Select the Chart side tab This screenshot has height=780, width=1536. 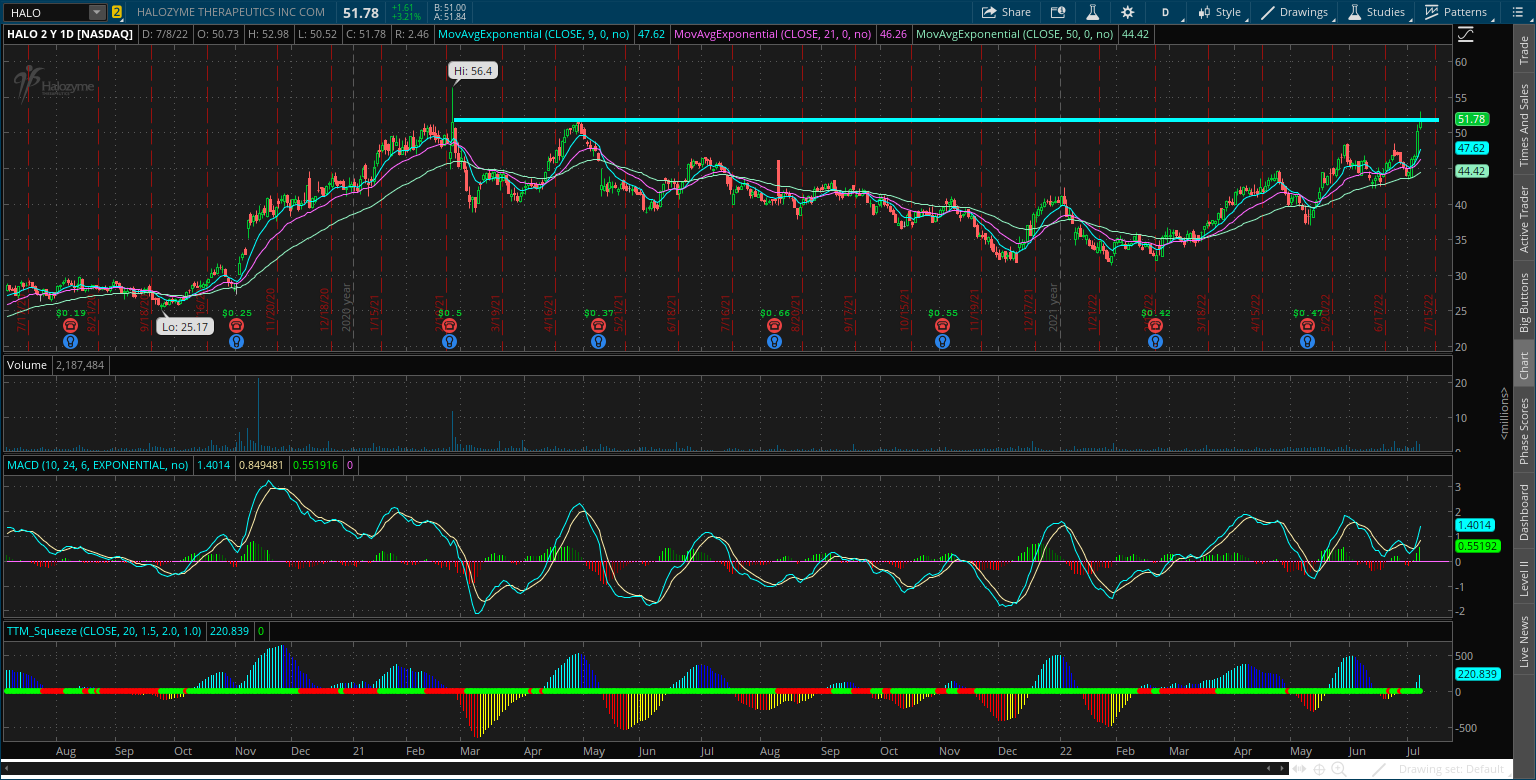point(1524,366)
